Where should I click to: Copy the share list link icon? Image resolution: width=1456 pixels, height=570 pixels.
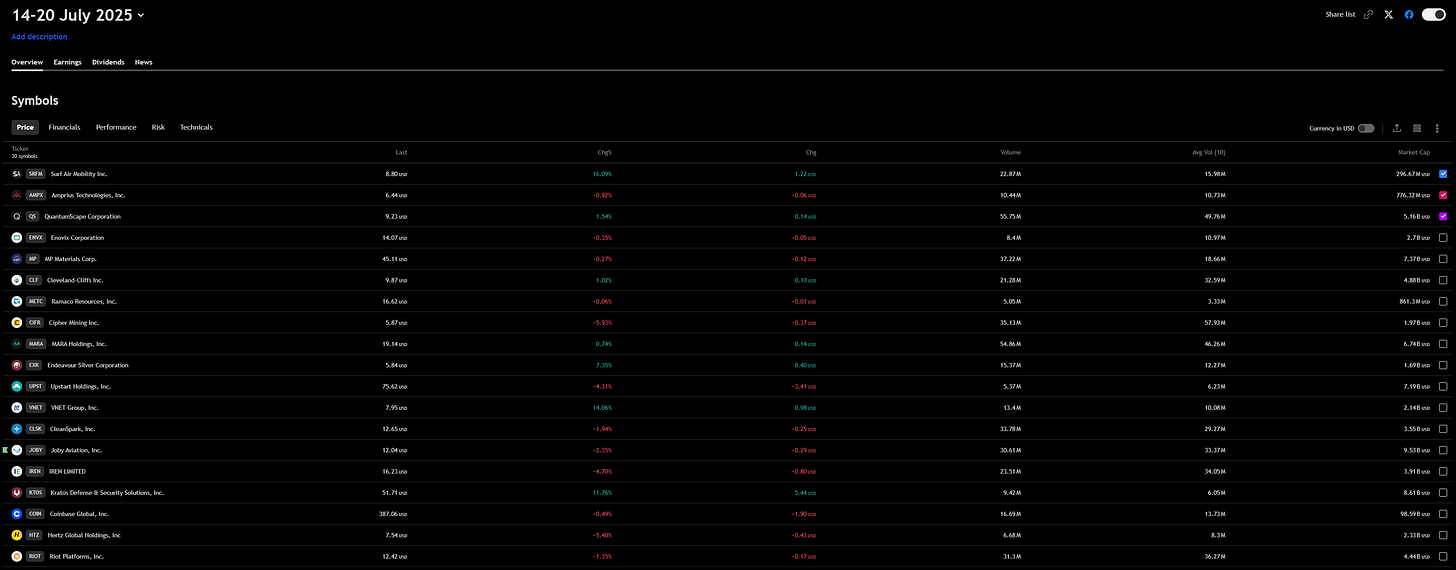tap(1368, 15)
